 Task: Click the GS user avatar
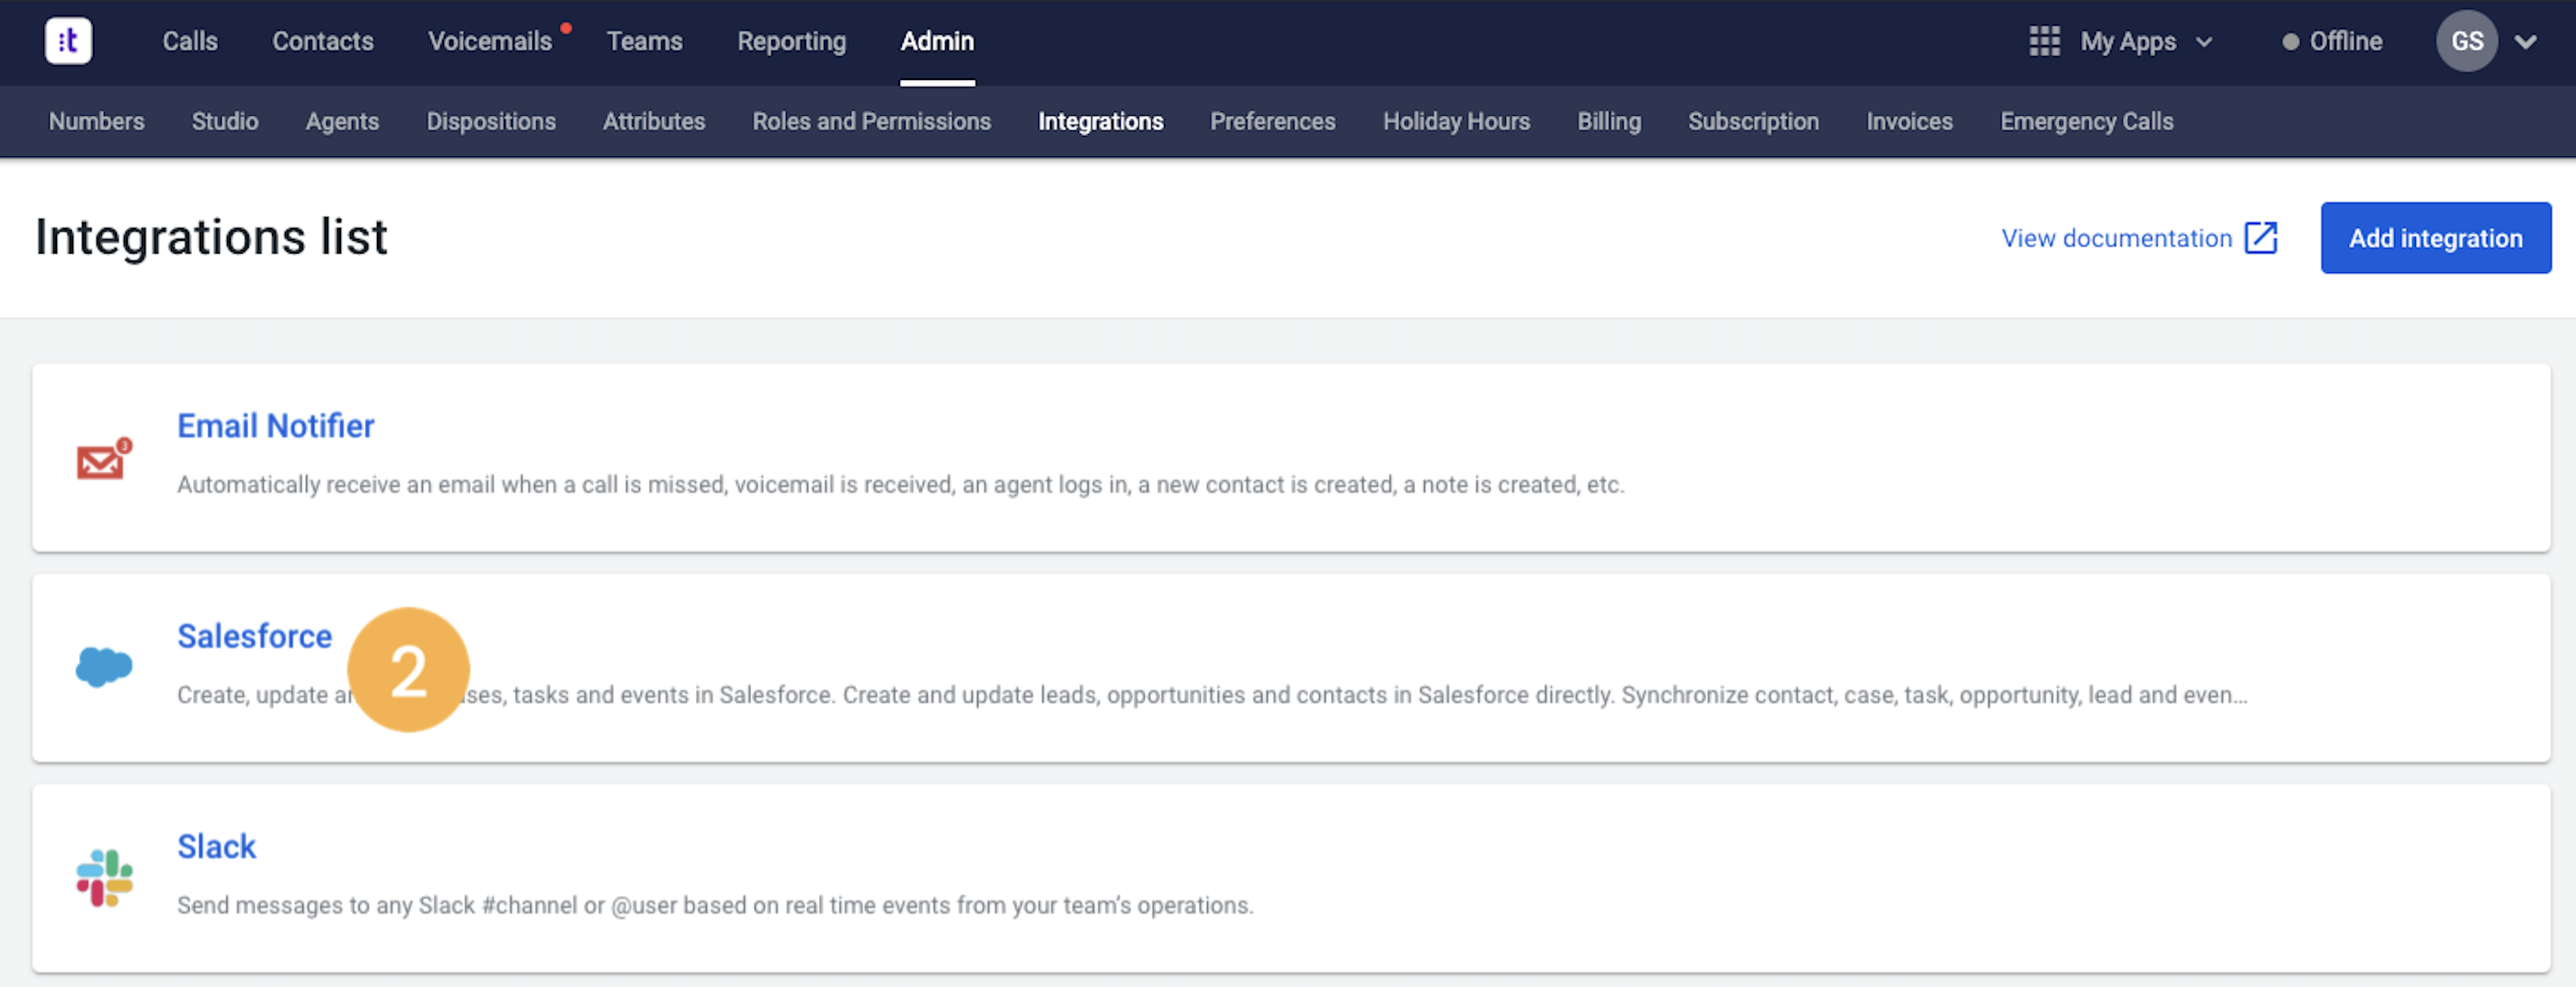coord(2466,41)
